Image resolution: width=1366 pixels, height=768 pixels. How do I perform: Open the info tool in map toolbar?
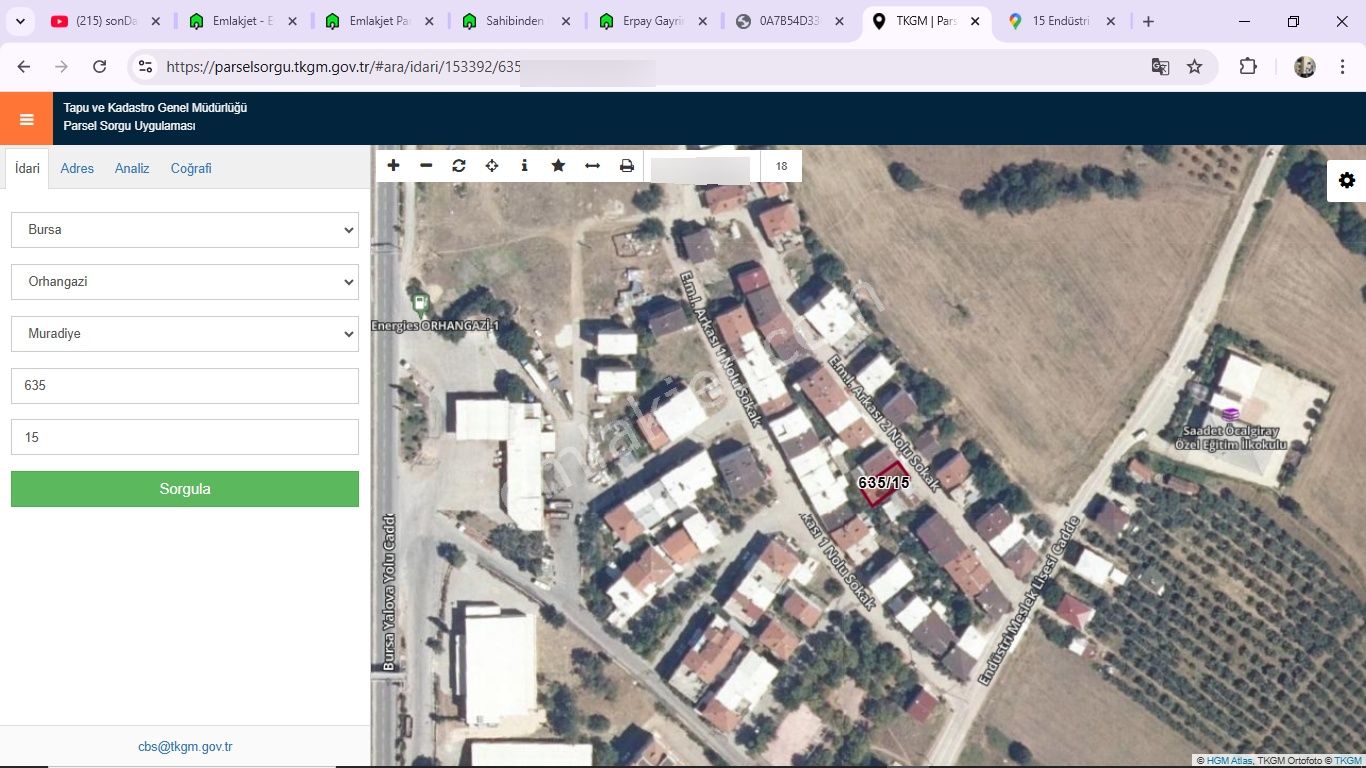525,166
